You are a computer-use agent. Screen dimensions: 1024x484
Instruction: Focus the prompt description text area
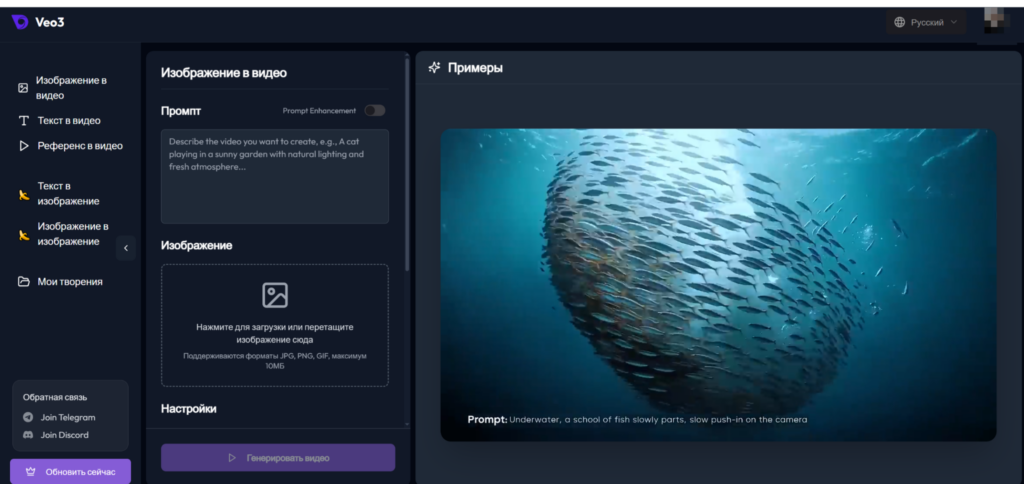(275, 176)
